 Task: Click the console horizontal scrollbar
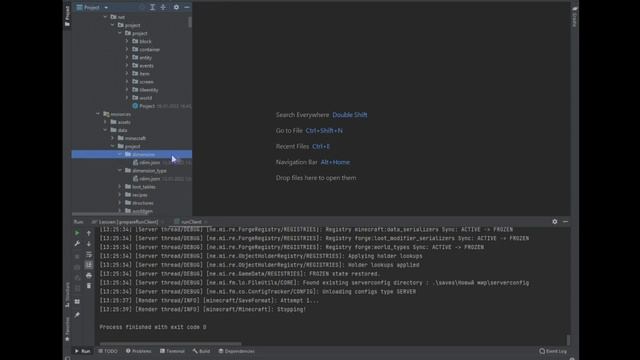point(171,344)
